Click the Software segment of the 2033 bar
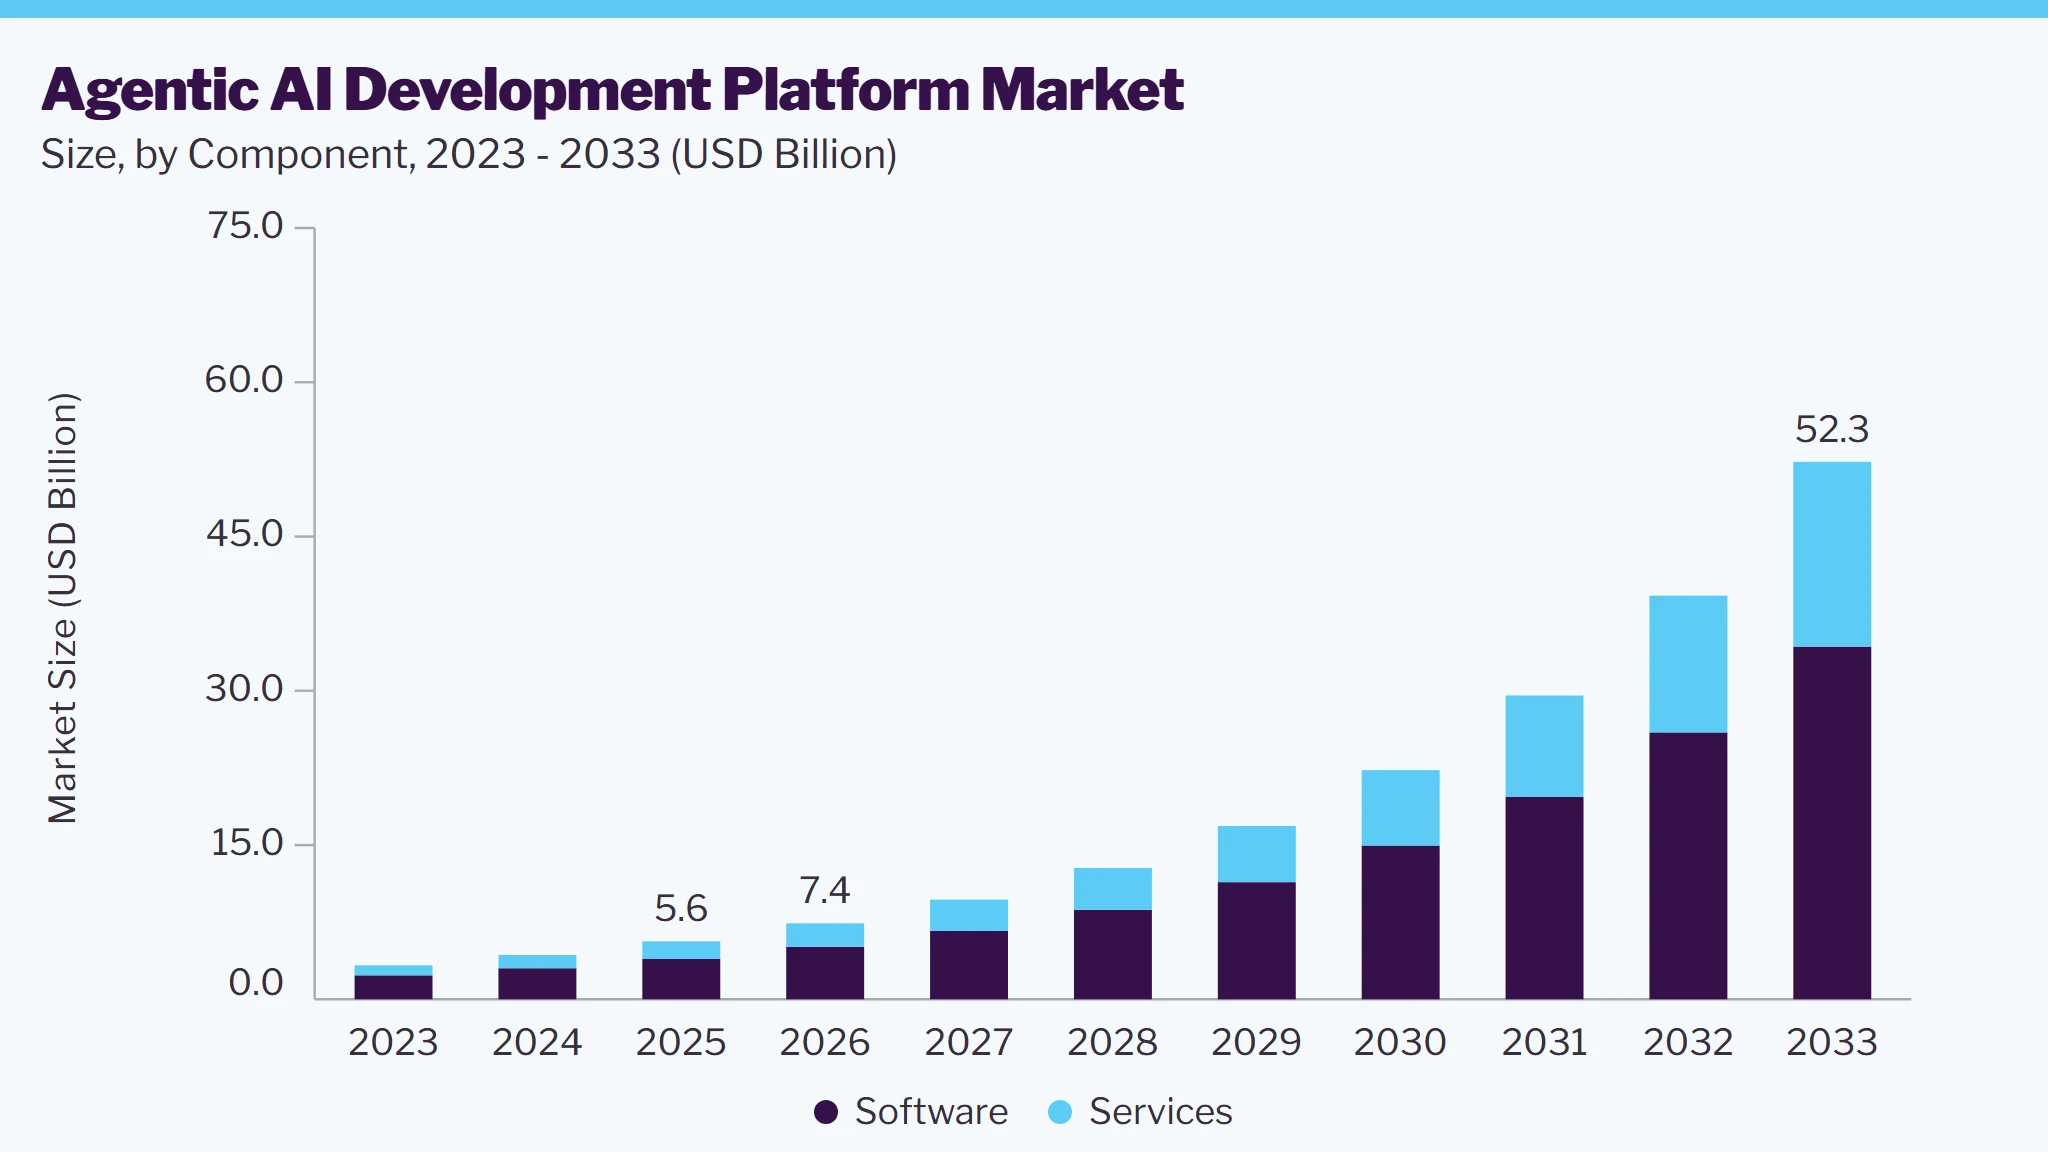The height and width of the screenshot is (1152, 2048). click(1832, 823)
